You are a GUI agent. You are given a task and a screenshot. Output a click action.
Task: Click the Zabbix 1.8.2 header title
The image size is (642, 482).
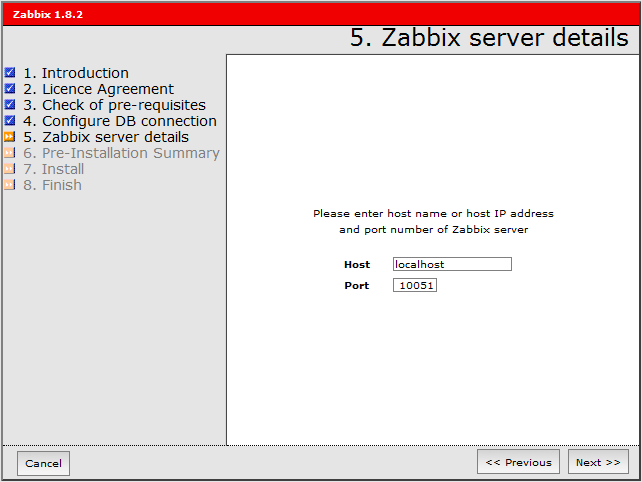tap(48, 14)
